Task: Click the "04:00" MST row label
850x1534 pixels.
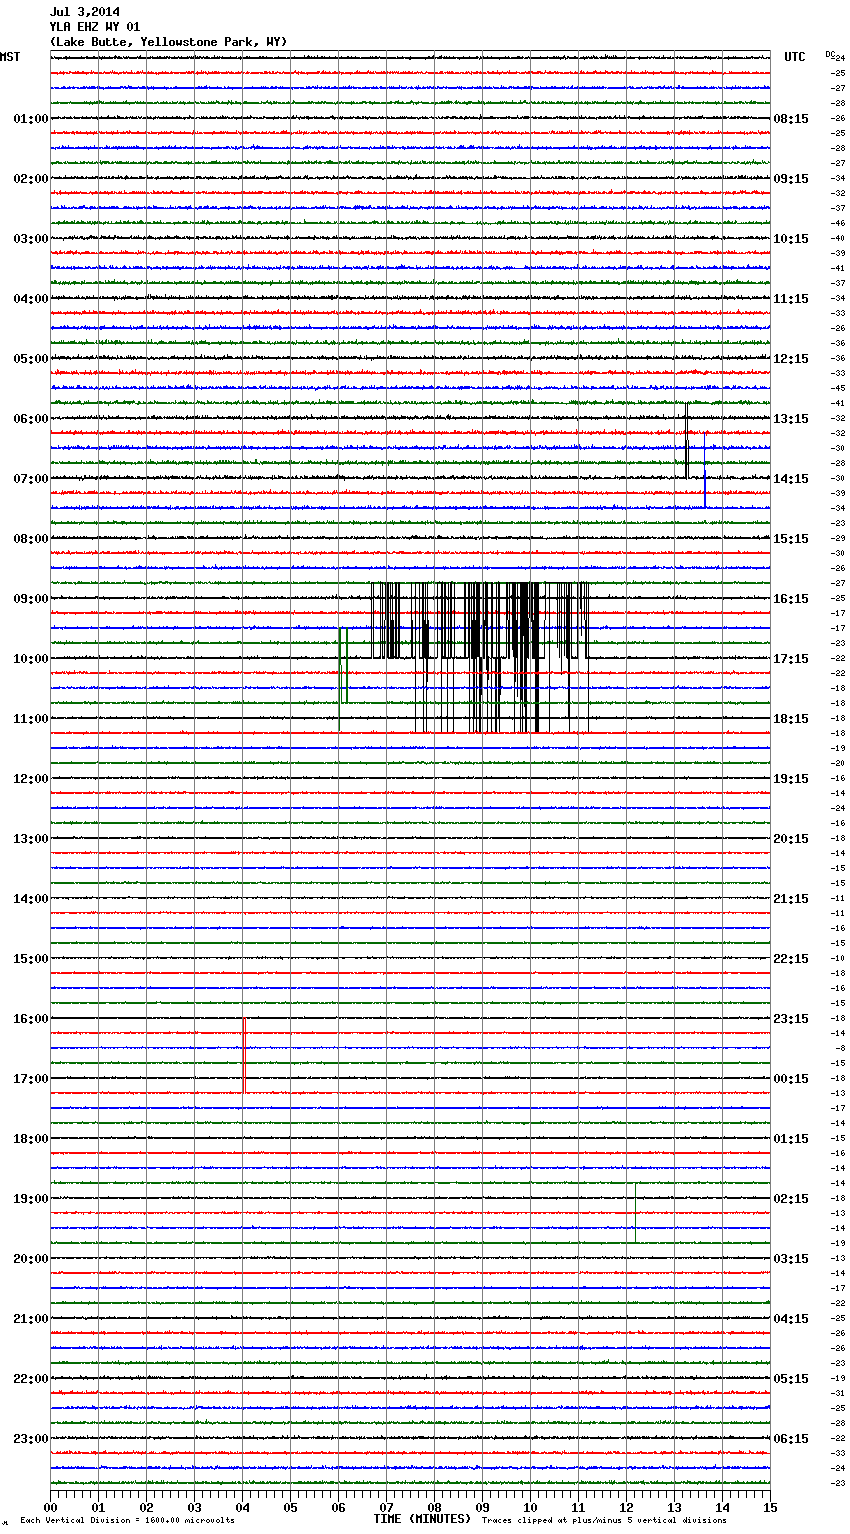Action: [31, 299]
